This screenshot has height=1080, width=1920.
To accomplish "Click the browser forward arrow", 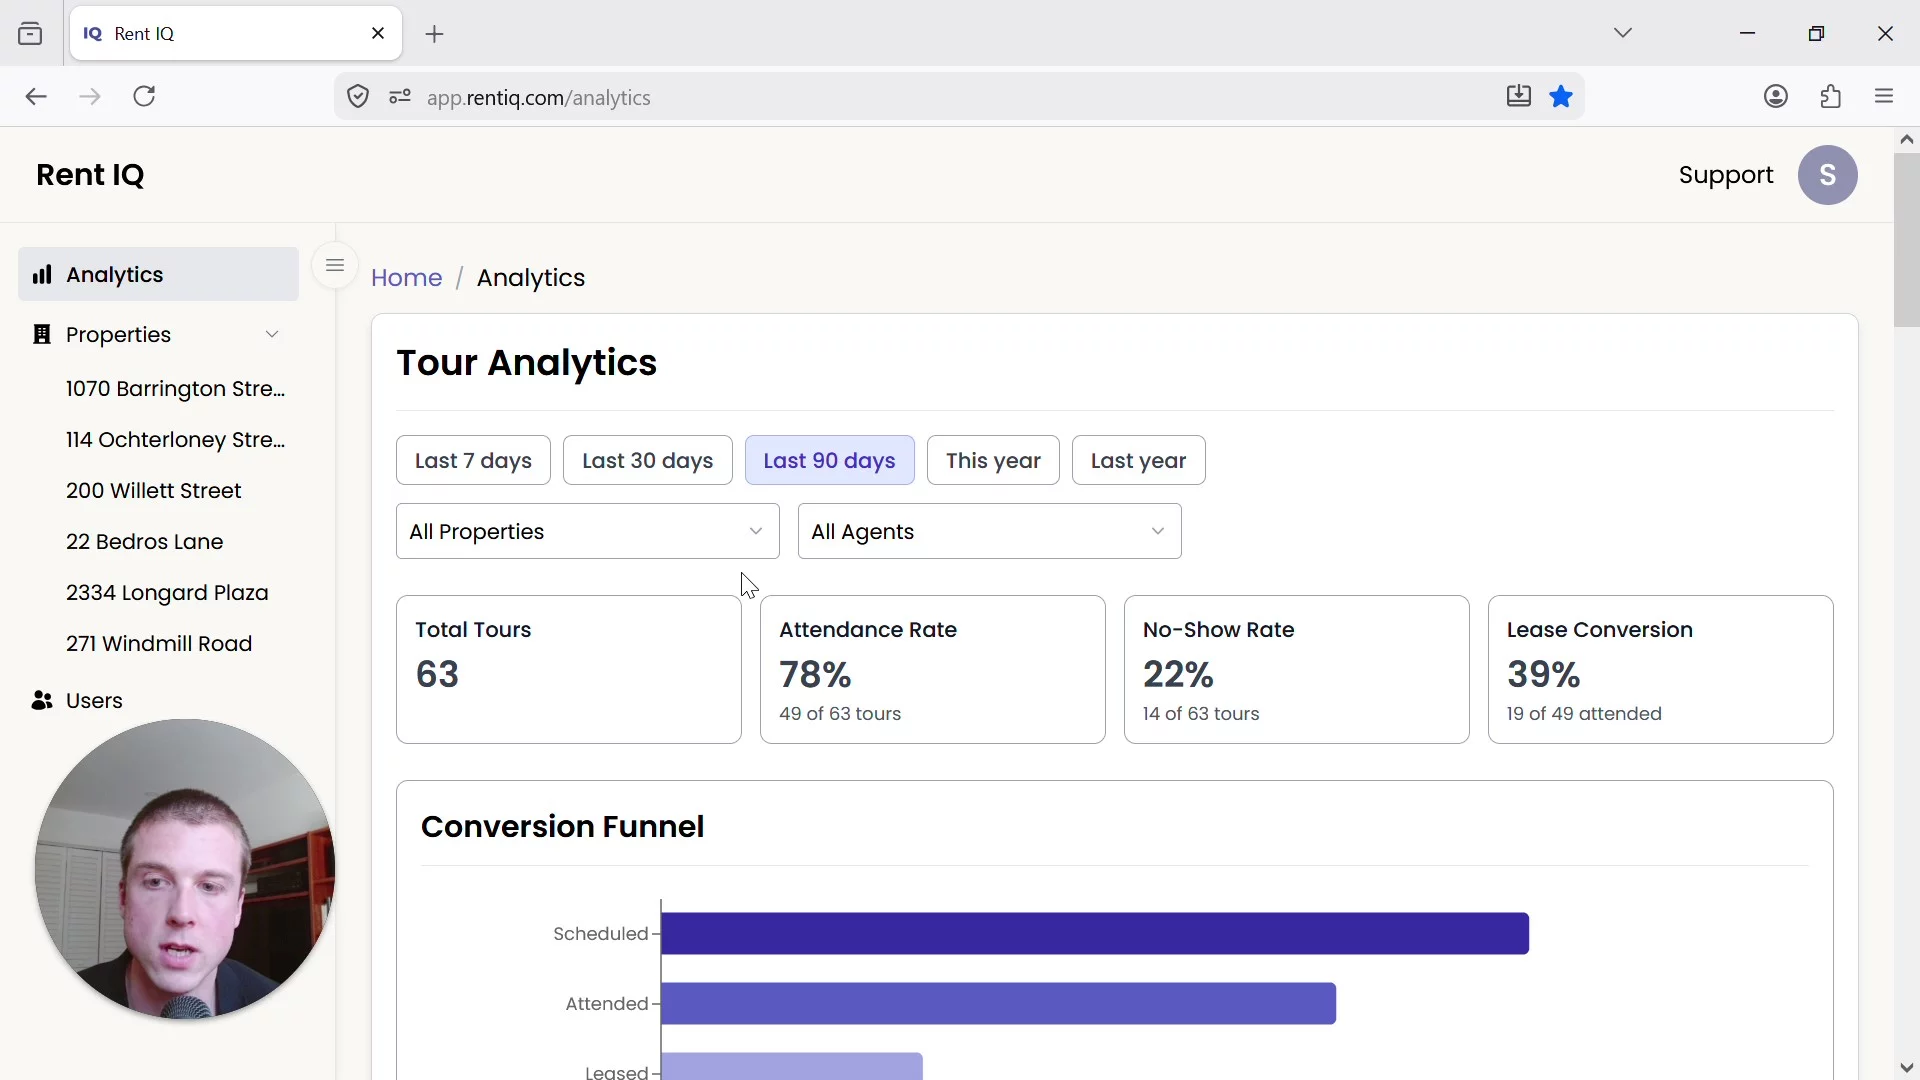I will point(90,97).
